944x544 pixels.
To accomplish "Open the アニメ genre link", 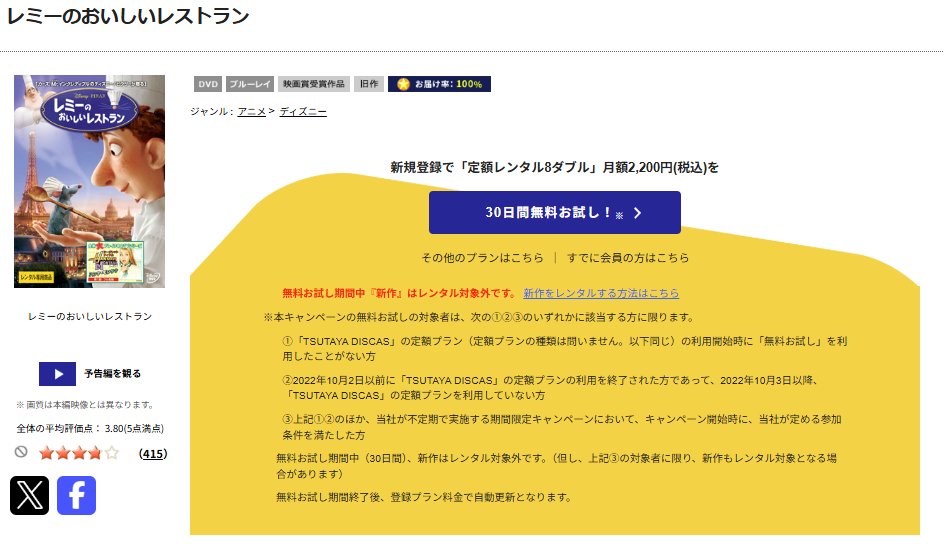I will [x=252, y=111].
